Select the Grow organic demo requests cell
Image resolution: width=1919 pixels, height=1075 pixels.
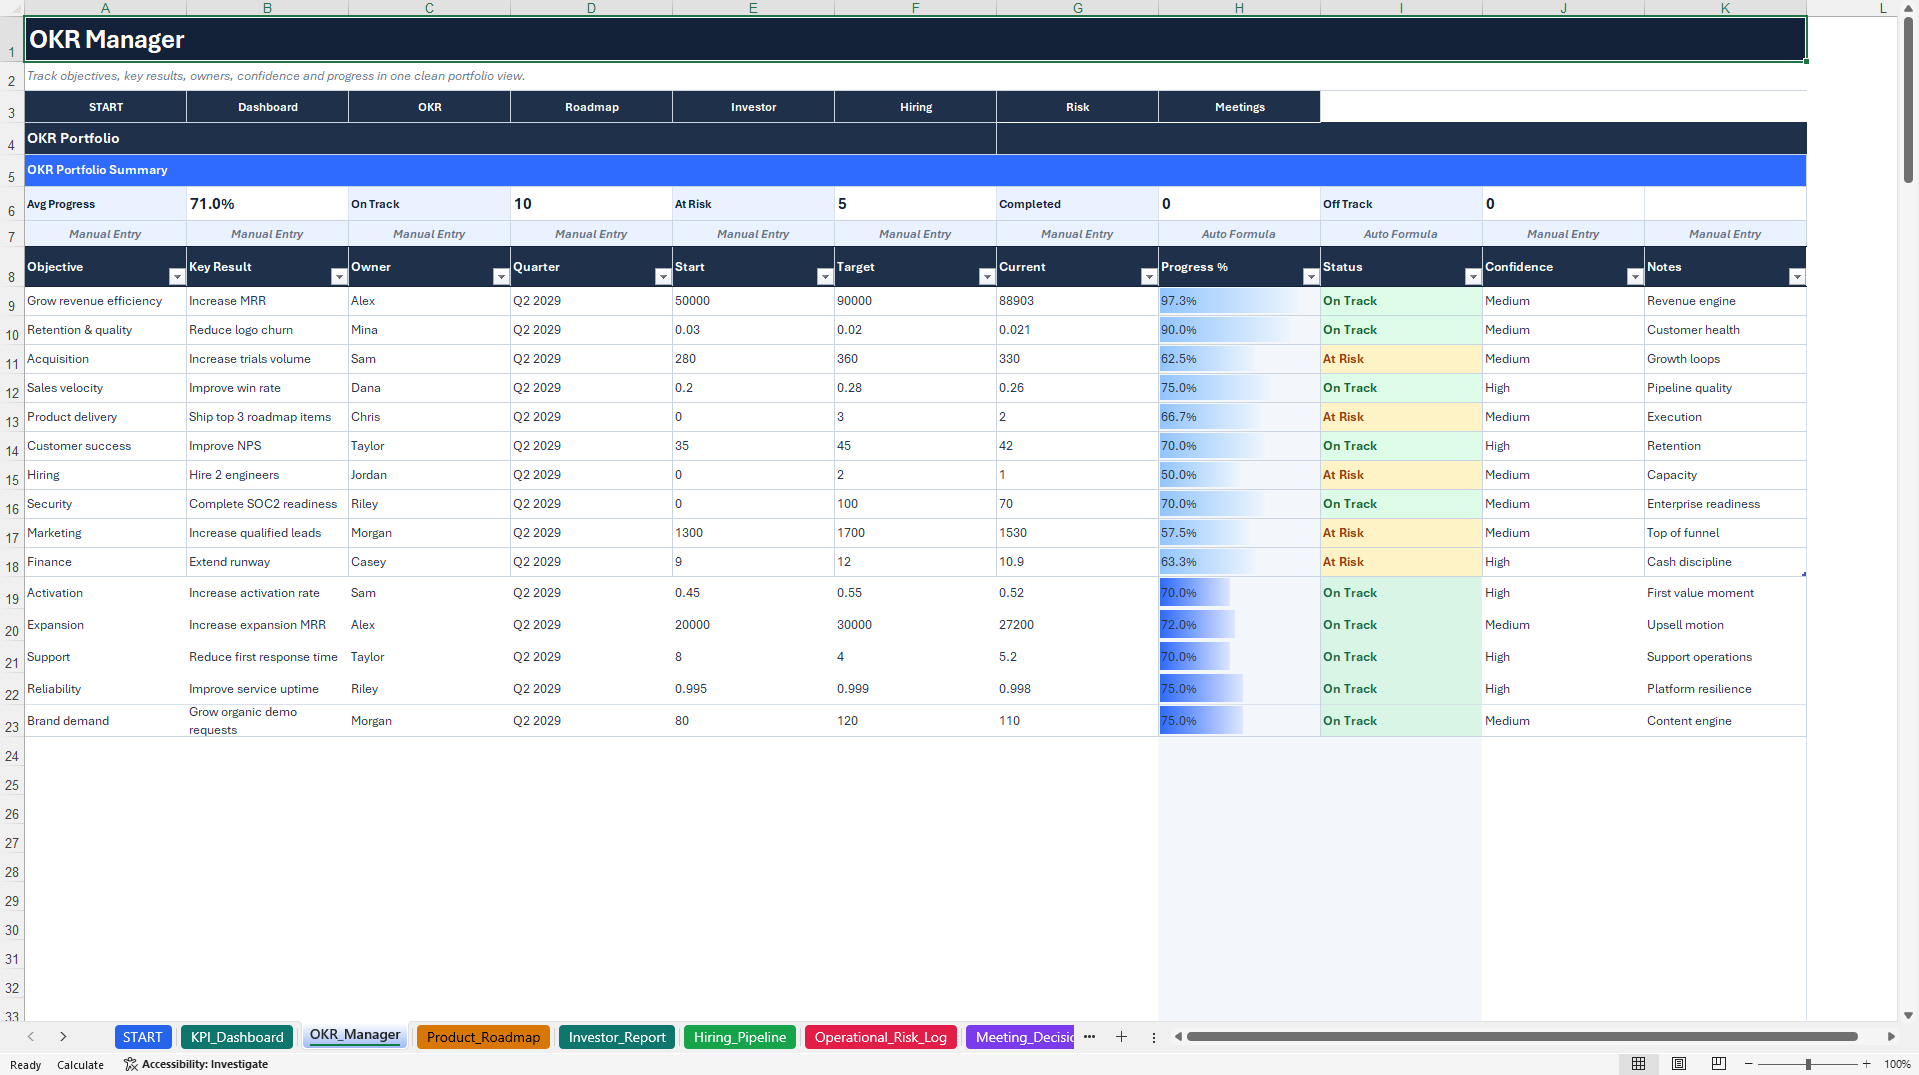[x=267, y=721]
